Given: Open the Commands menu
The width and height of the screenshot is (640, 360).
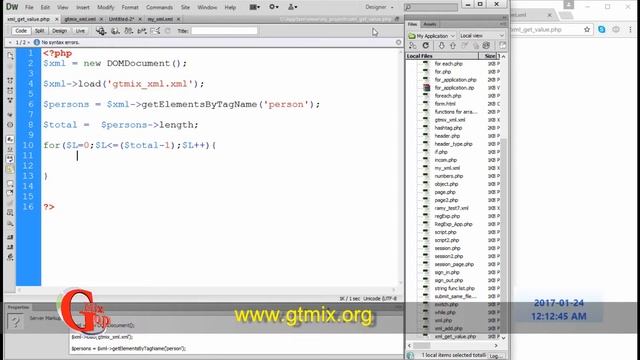Looking at the screenshot, I should pyautogui.click(x=159, y=7).
